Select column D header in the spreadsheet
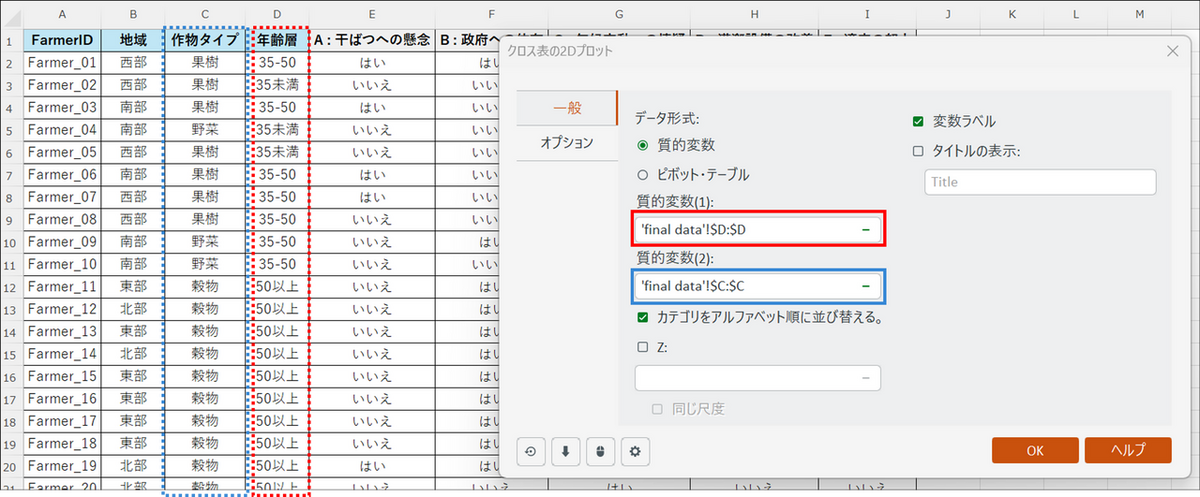This screenshot has width=1200, height=497. 277,14
